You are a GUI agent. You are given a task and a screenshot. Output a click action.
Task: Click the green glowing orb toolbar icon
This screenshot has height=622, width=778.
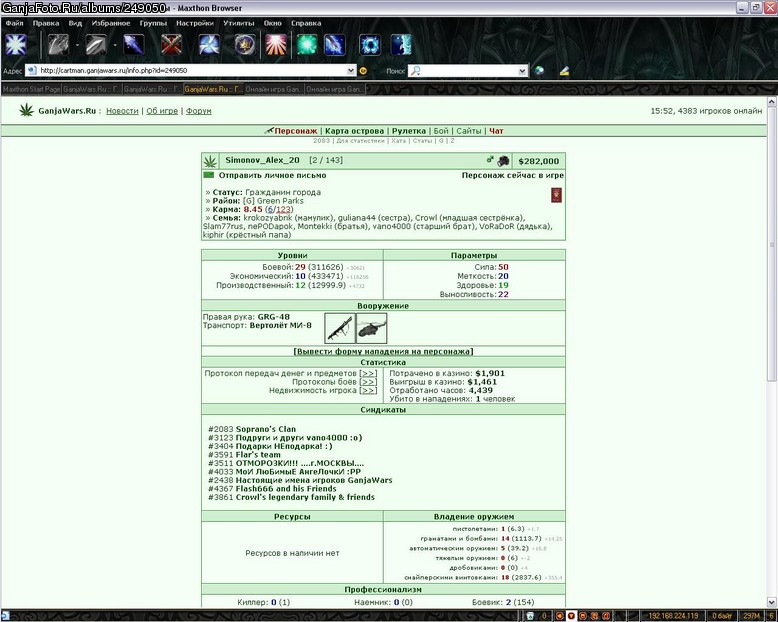pos(307,45)
